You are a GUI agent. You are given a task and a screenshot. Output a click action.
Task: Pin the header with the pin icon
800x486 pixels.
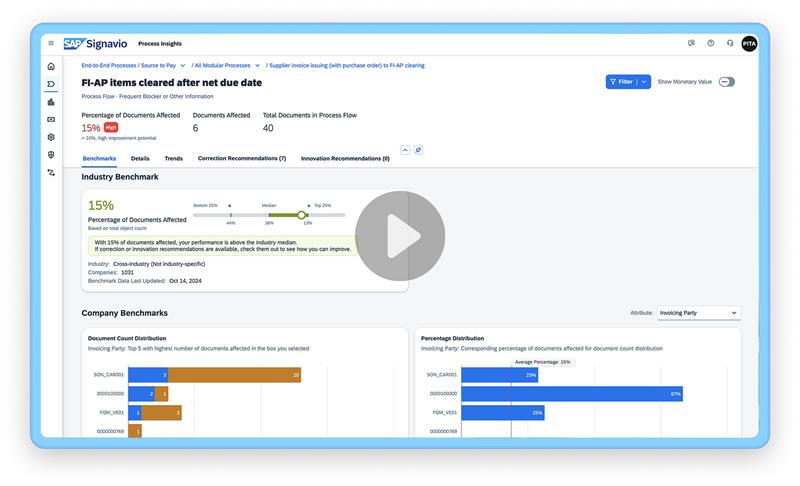pos(418,150)
